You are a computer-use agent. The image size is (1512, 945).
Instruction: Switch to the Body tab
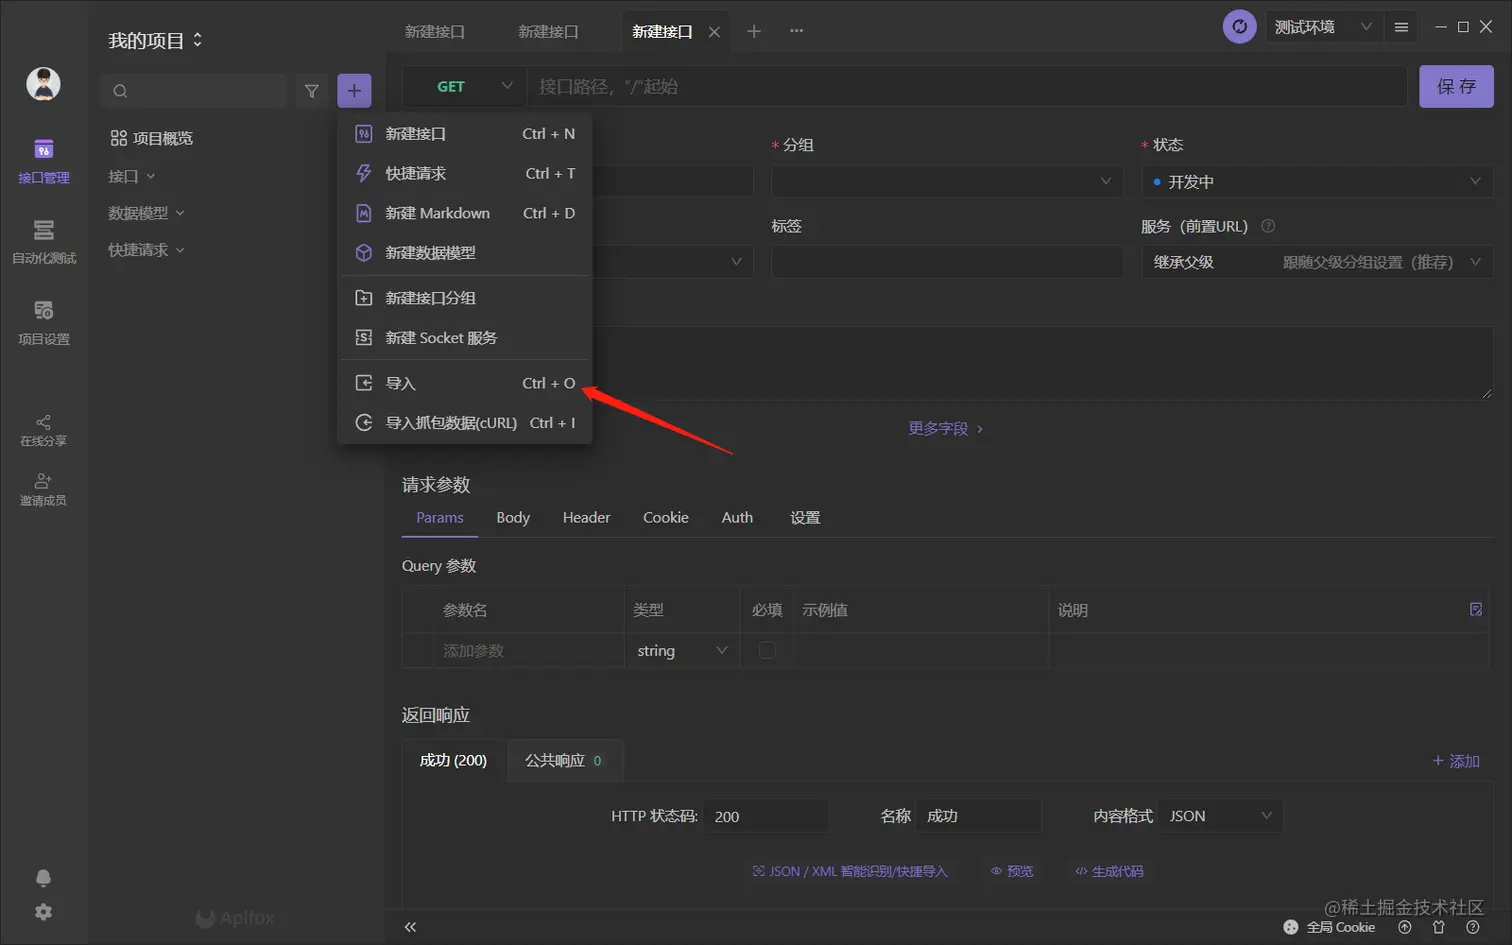(513, 517)
